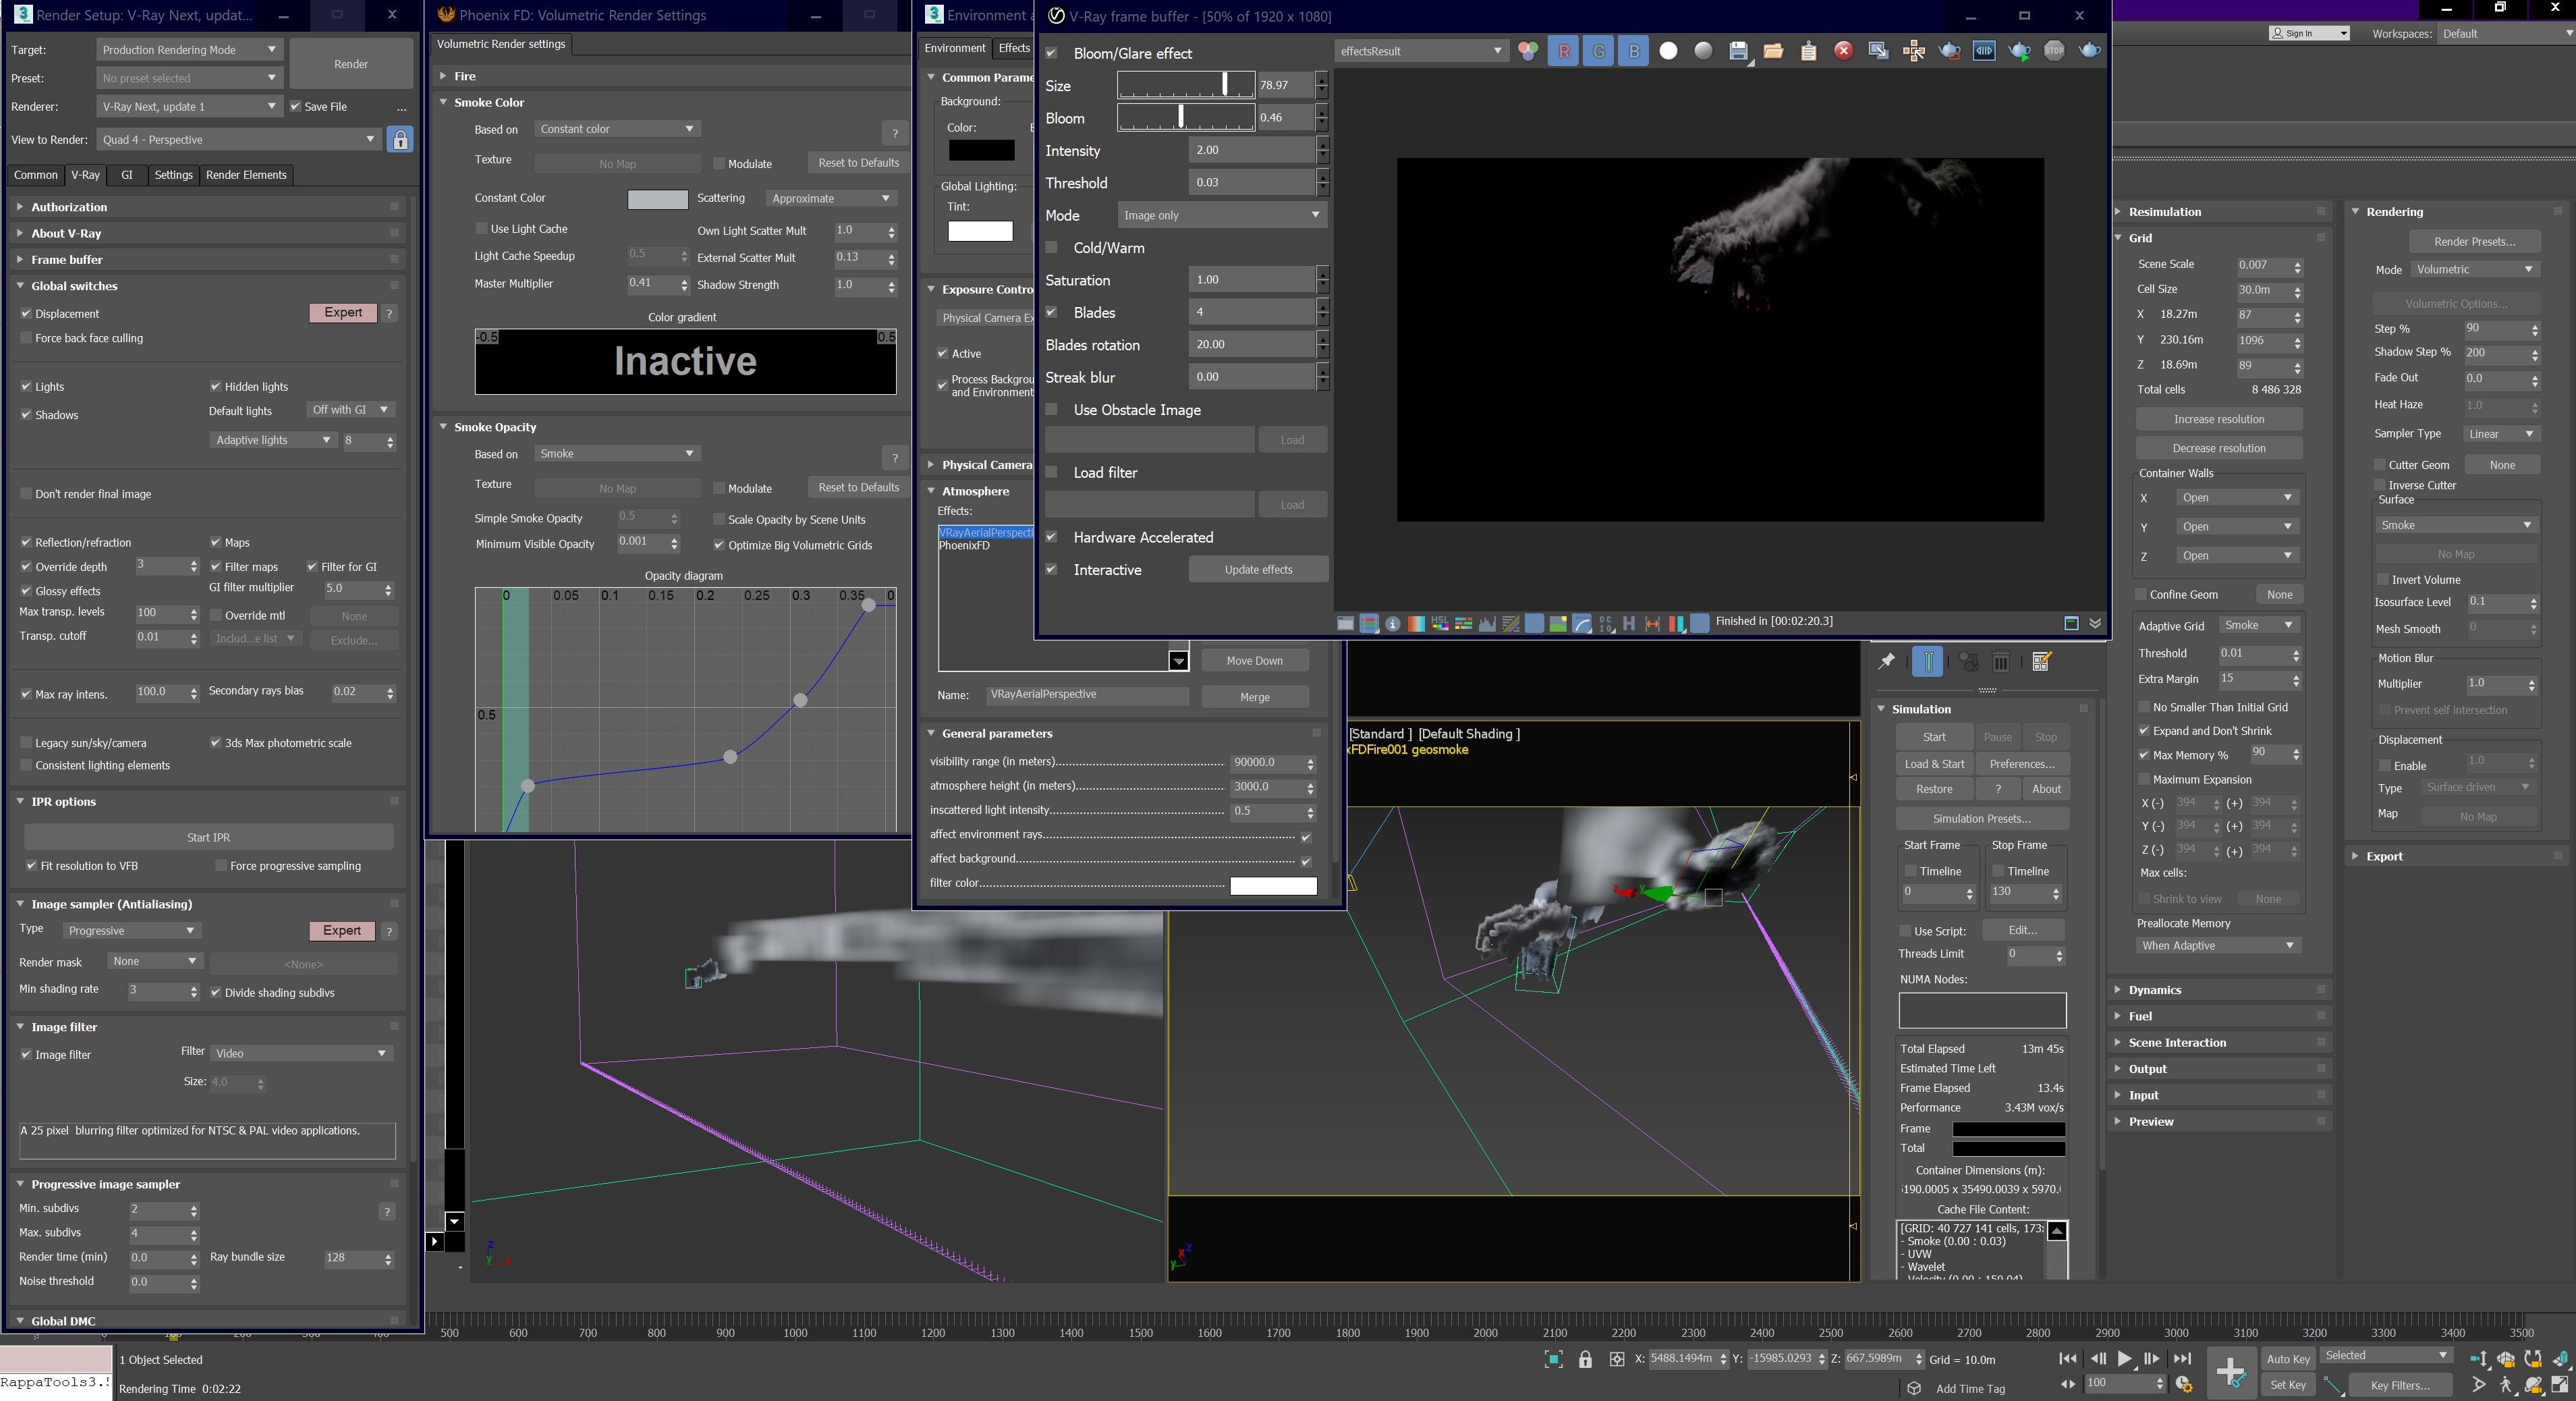
Task: Toggle Save File checkbox in Render Setup
Action: pyautogui.click(x=295, y=107)
